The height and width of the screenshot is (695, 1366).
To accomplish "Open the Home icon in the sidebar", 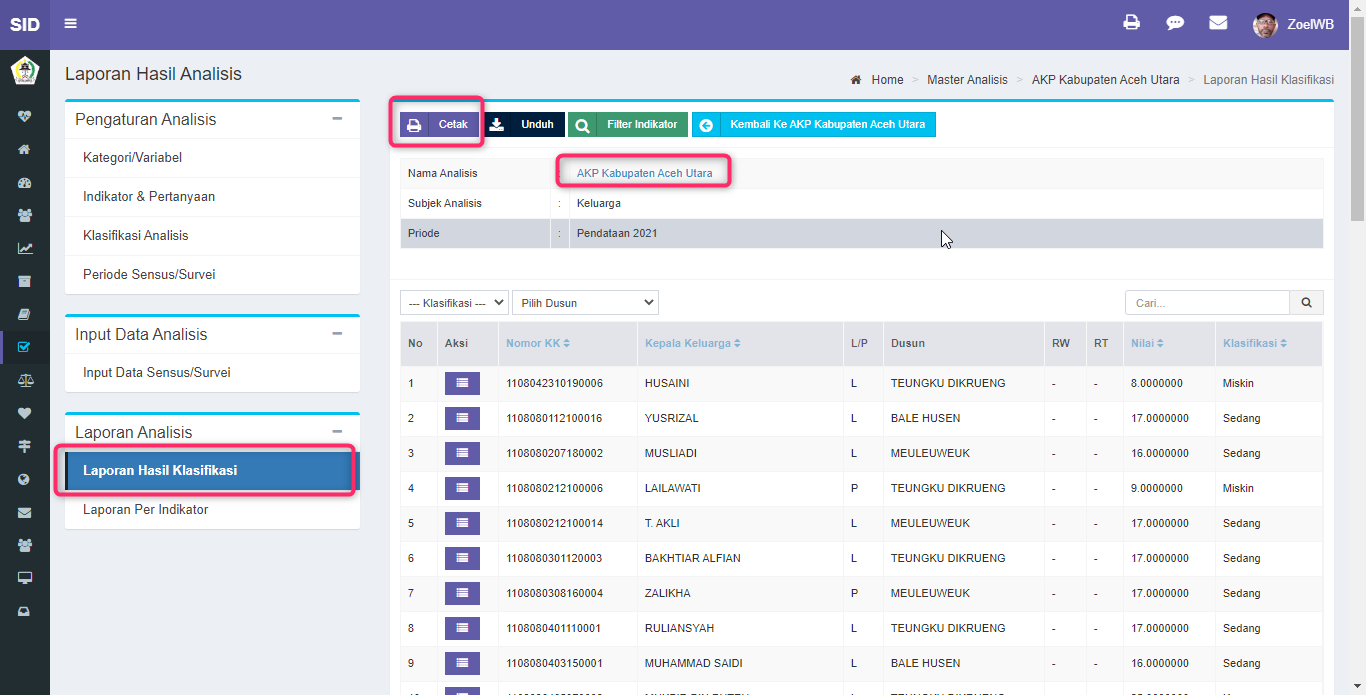I will coord(25,147).
